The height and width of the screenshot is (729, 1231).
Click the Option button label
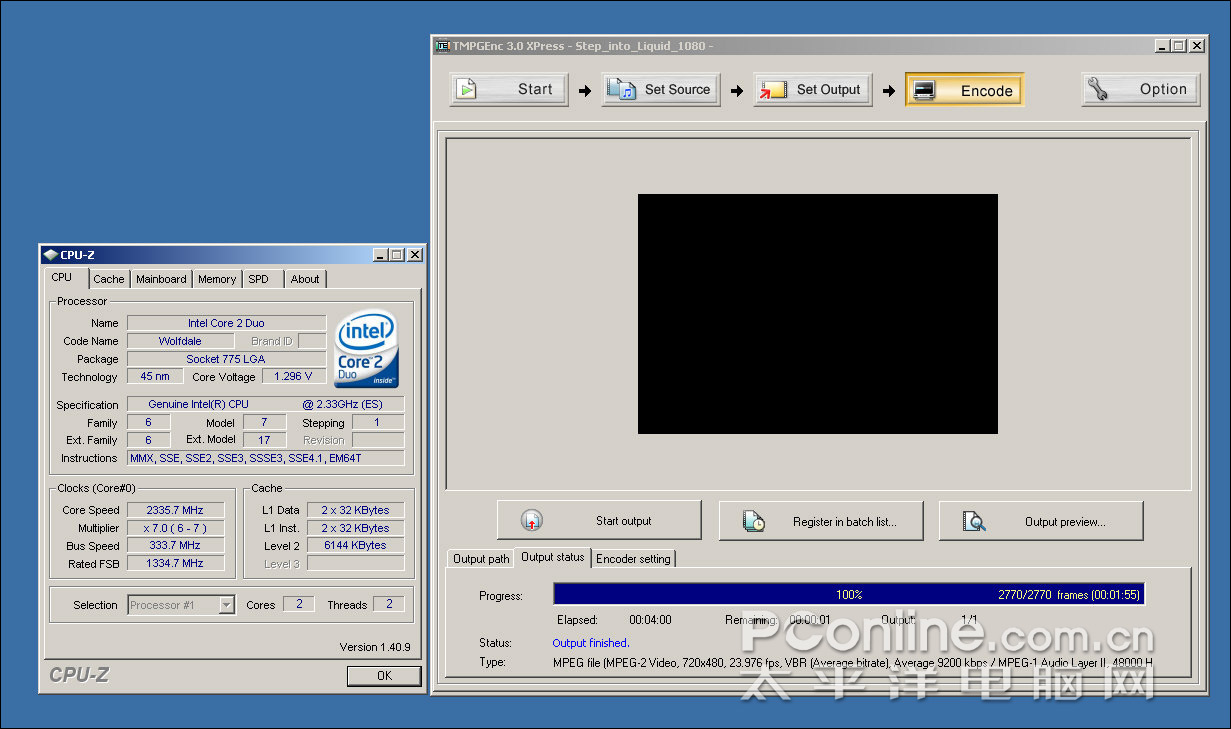(1163, 89)
